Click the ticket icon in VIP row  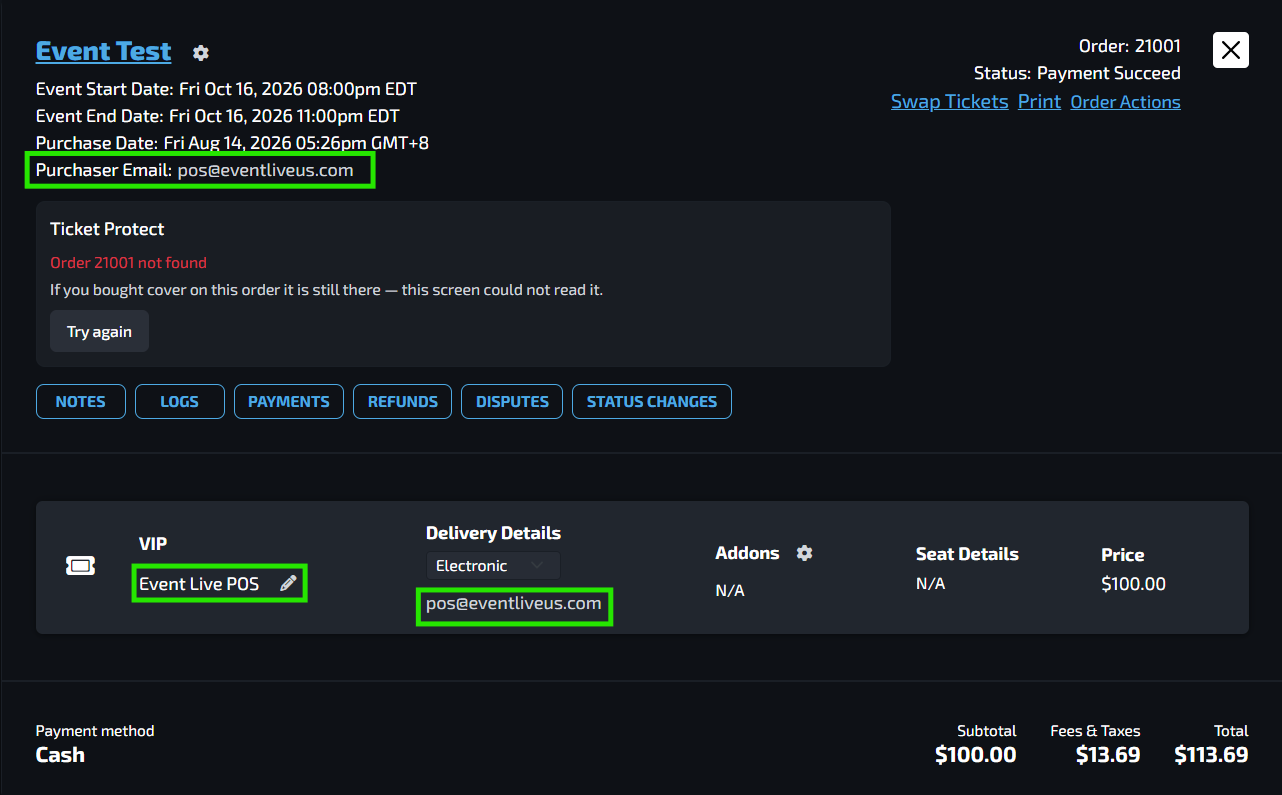tap(80, 566)
